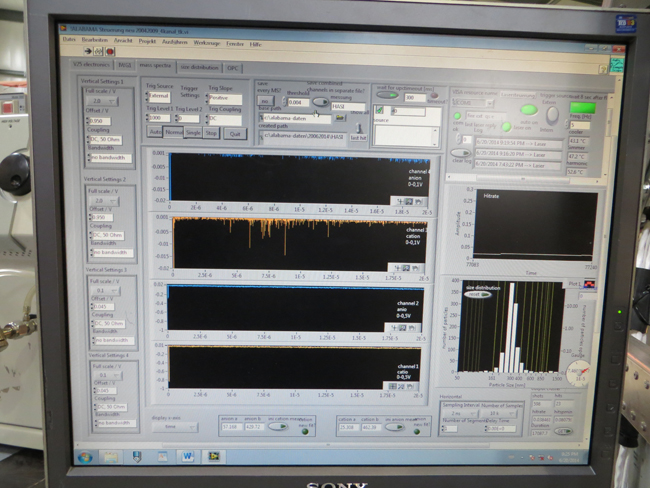Open Full scale dropdown in Vertical Settings 3
The width and height of the screenshot is (650, 488).
coord(105,291)
